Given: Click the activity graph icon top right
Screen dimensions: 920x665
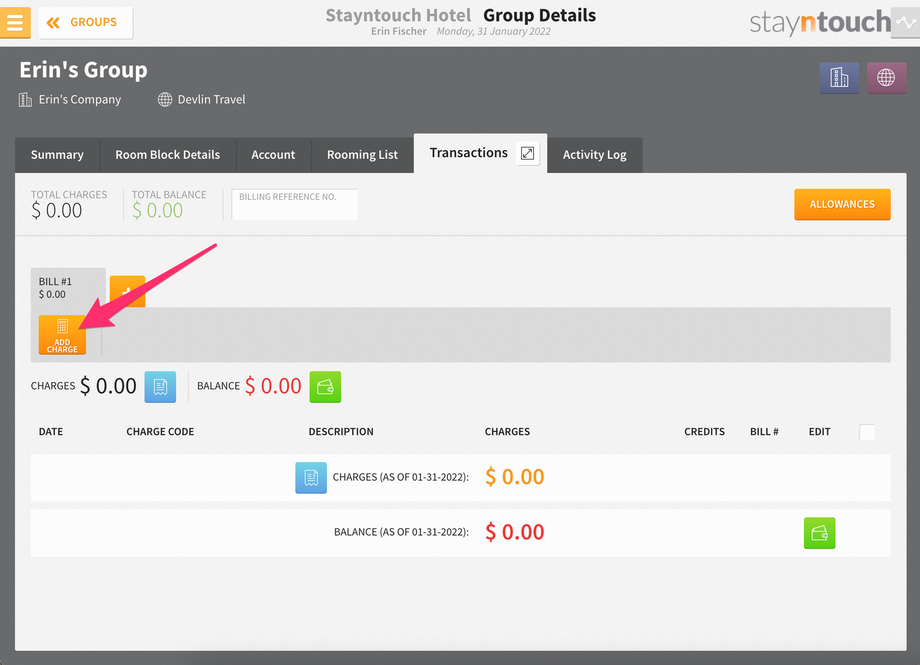Looking at the screenshot, I should pos(905,23).
